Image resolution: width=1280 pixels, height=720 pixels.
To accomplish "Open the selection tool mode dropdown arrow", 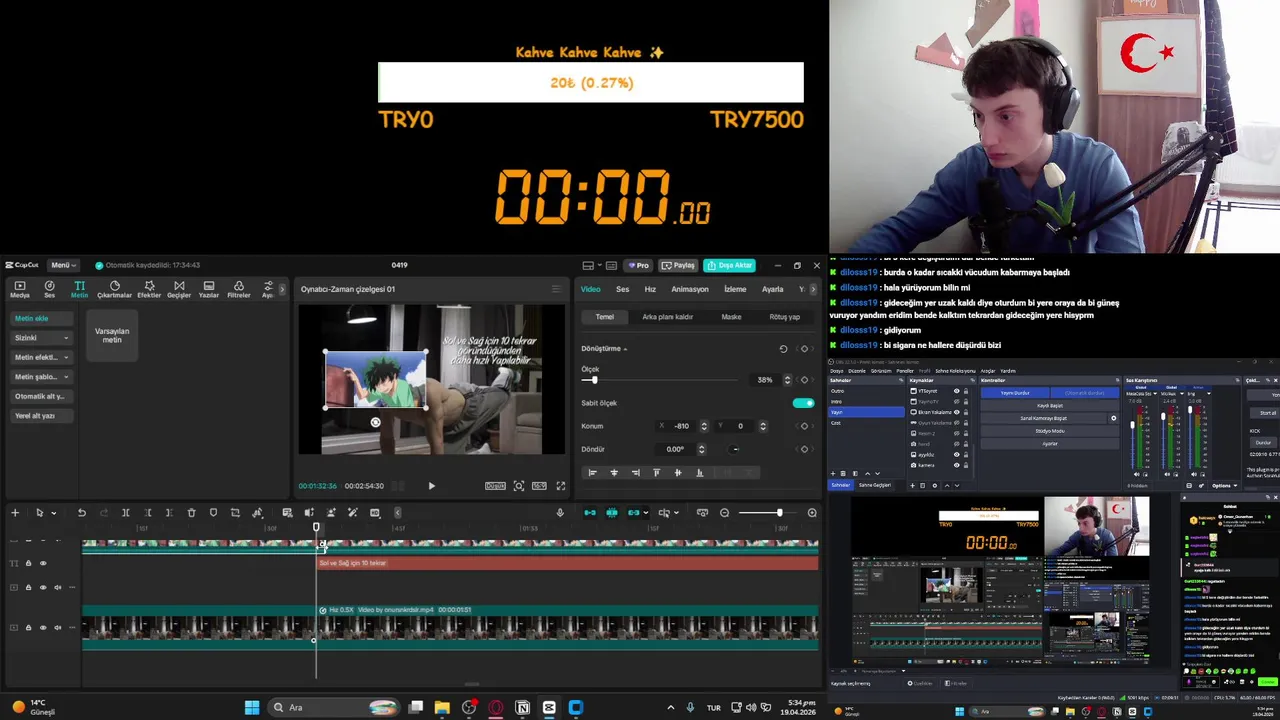I will pyautogui.click(x=53, y=513).
